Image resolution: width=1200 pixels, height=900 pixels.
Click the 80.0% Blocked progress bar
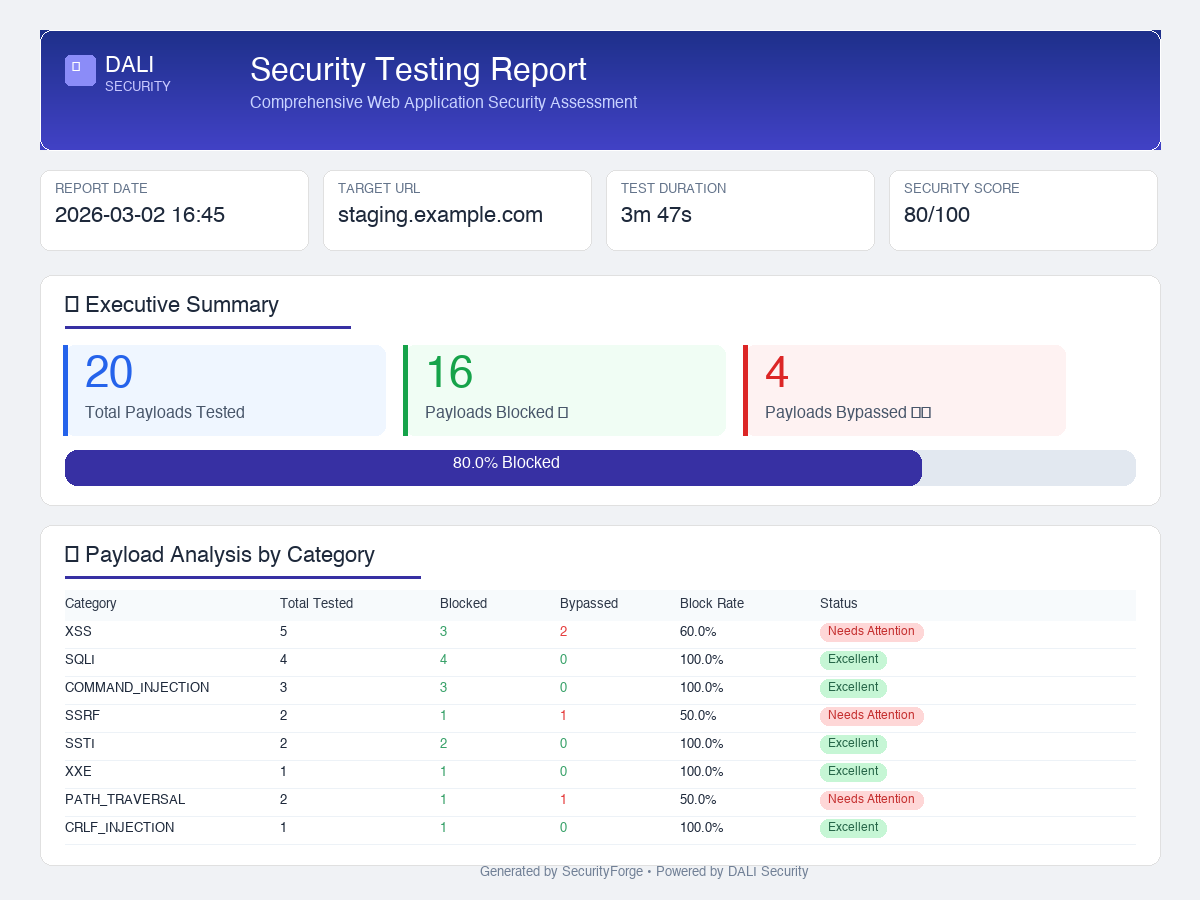click(x=507, y=463)
